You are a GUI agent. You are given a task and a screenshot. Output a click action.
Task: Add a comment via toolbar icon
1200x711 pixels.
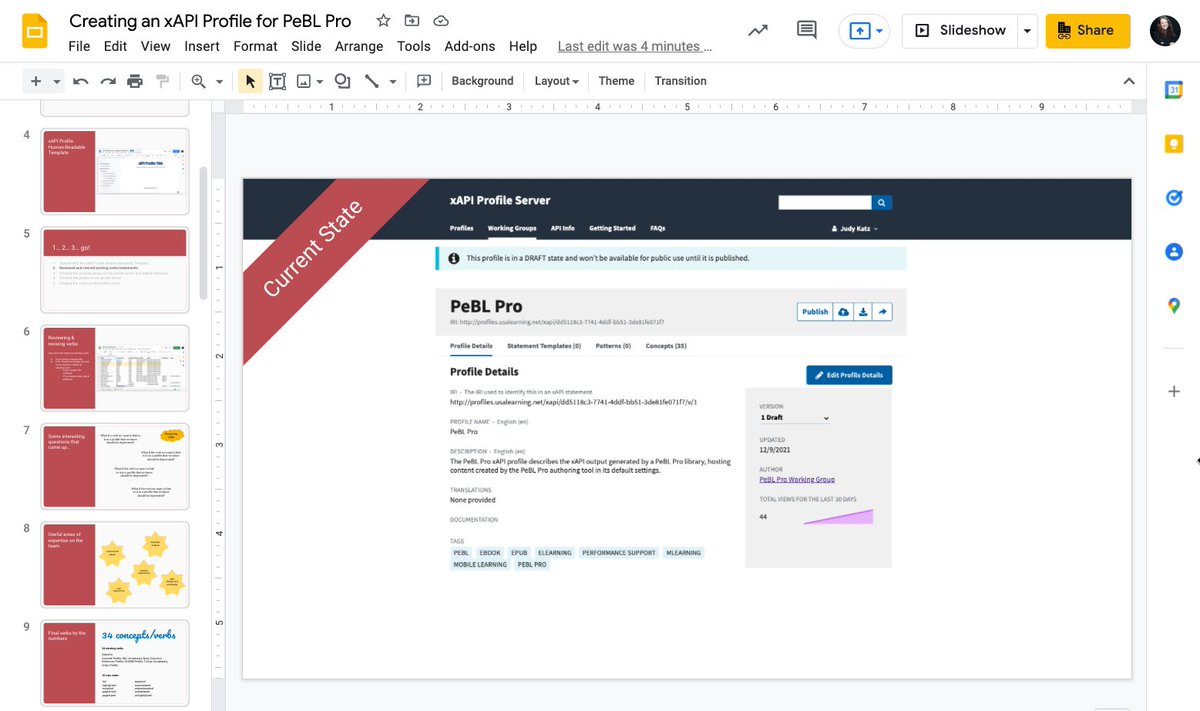pos(424,81)
